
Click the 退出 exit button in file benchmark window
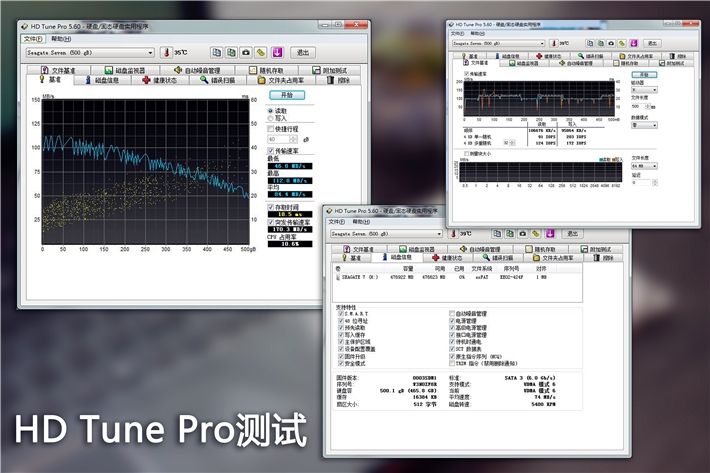(x=652, y=43)
